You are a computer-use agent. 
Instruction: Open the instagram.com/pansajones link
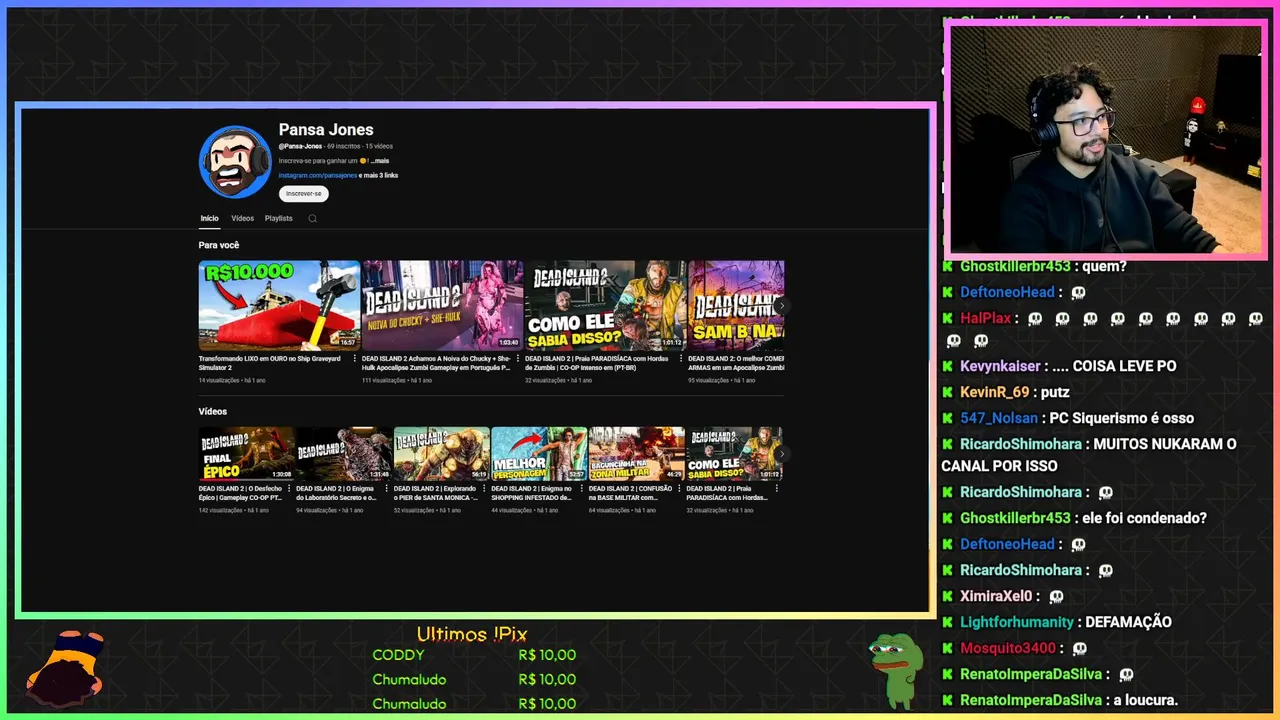click(x=318, y=175)
